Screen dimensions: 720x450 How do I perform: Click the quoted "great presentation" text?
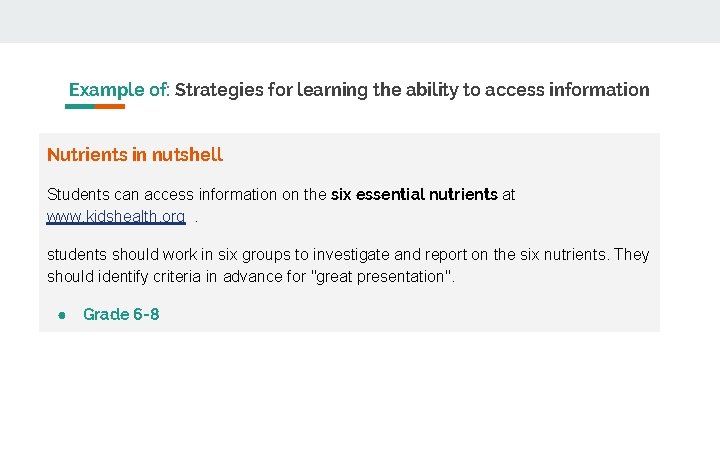384,276
